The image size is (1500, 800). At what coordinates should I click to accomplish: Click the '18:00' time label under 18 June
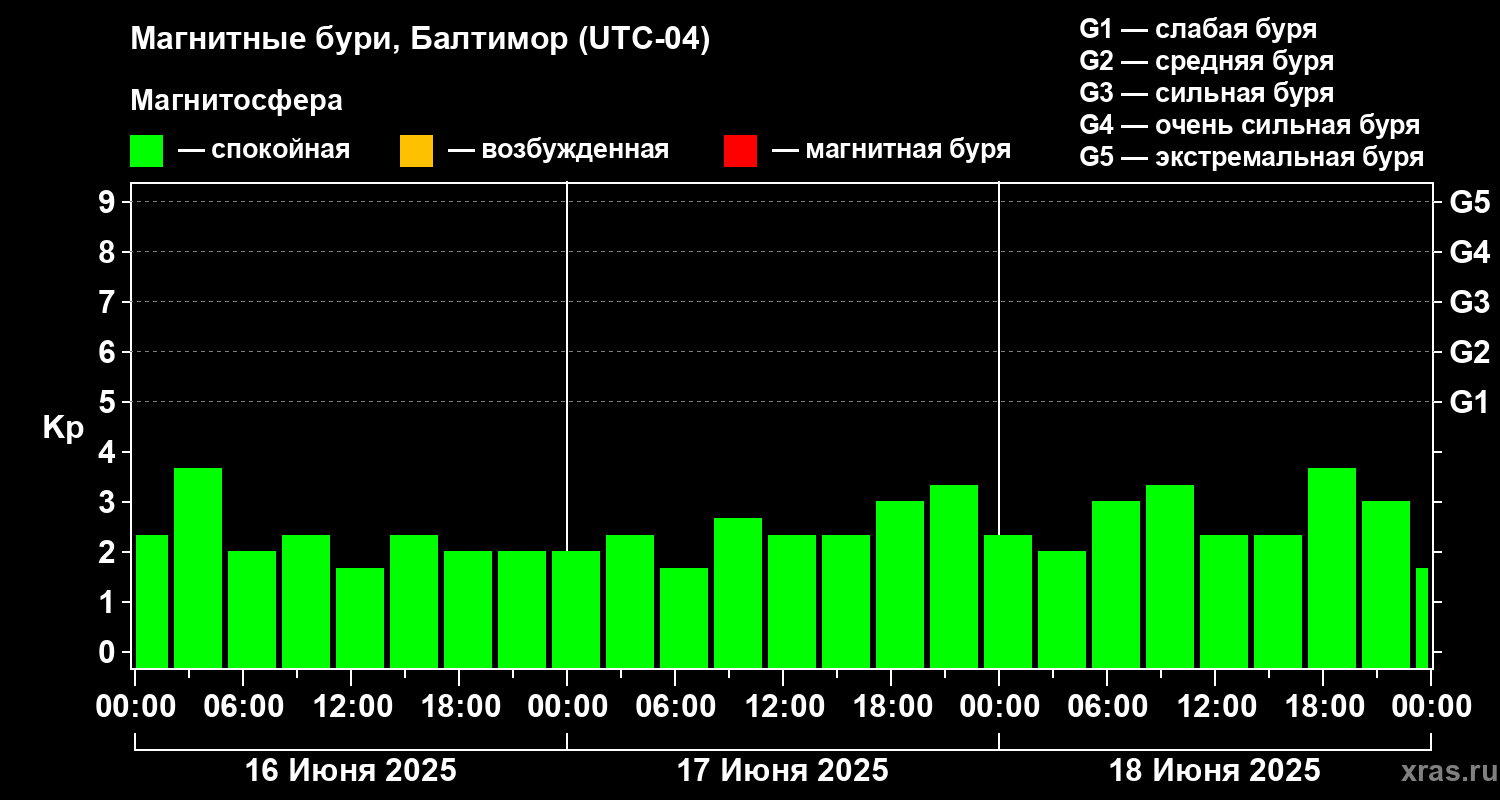1323,707
